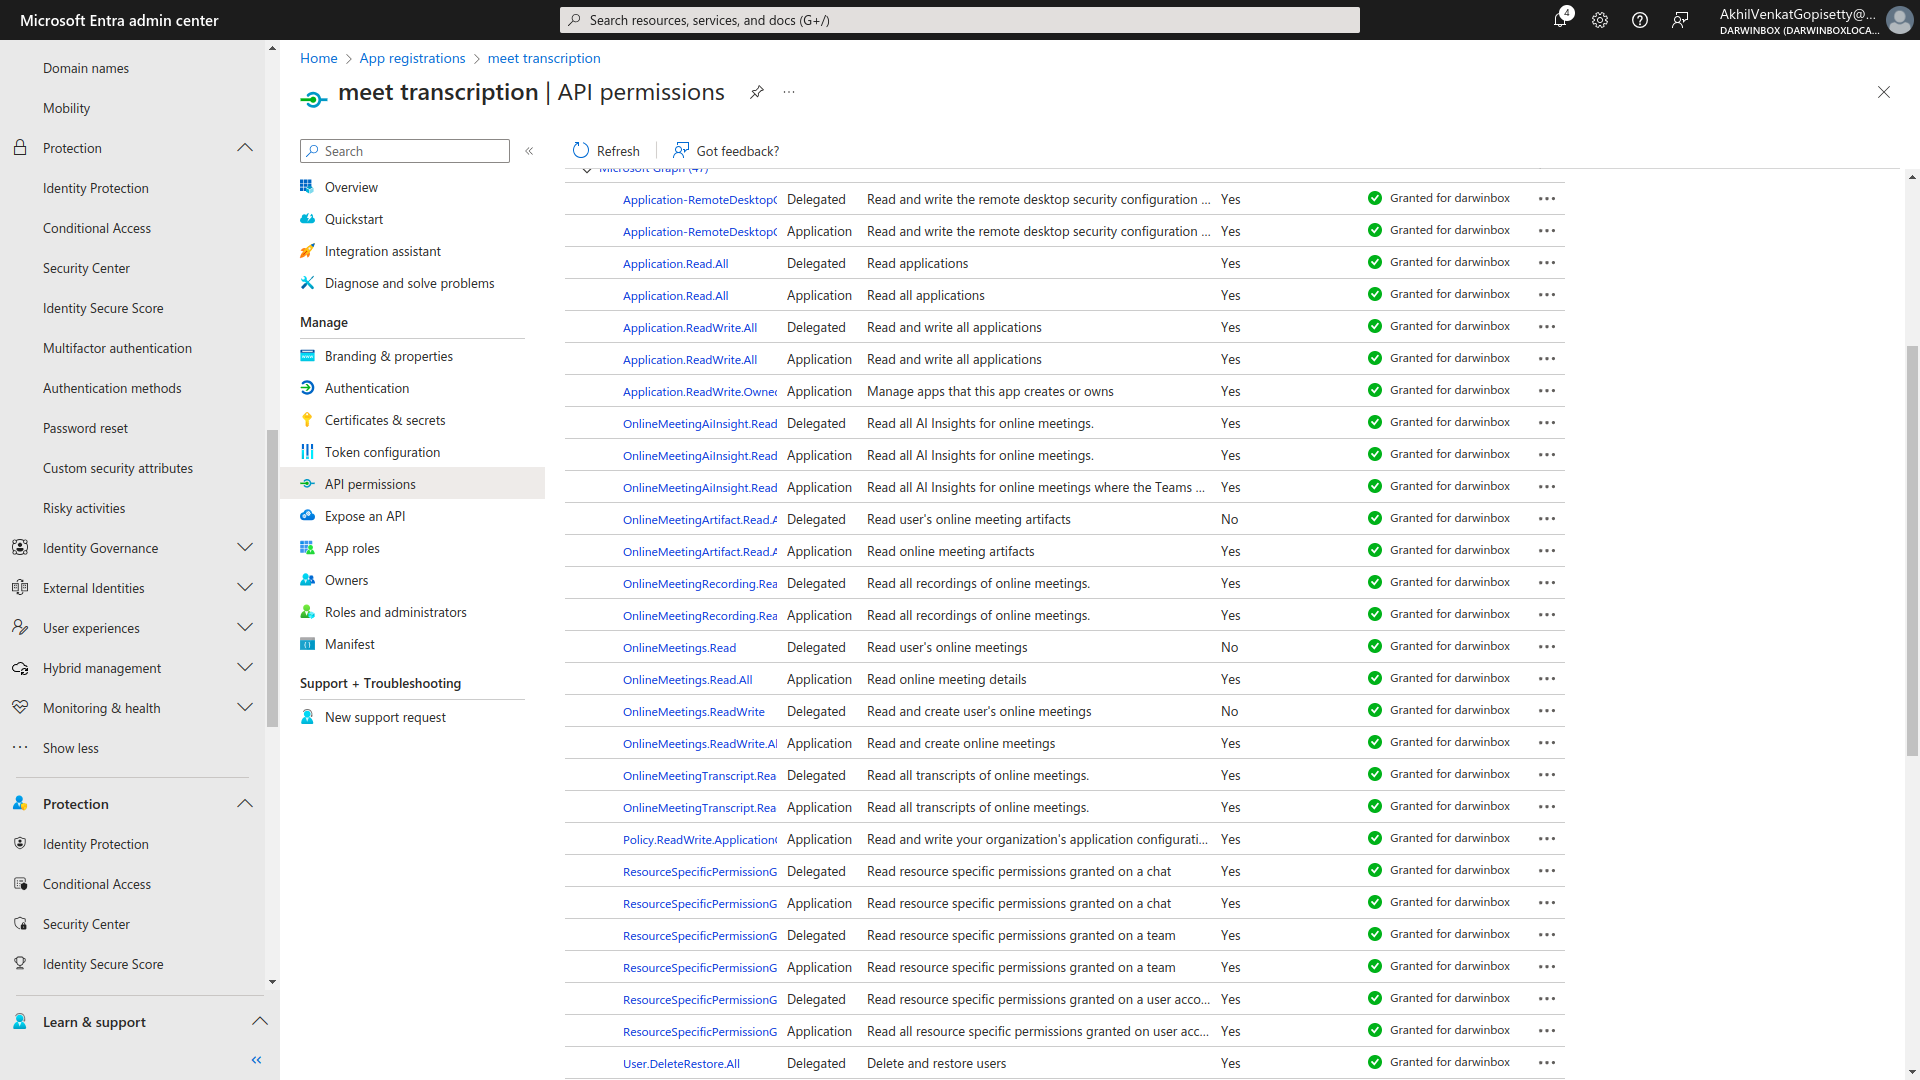Click the top search resources box
Image resolution: width=1920 pixels, height=1080 pixels.
[x=960, y=20]
